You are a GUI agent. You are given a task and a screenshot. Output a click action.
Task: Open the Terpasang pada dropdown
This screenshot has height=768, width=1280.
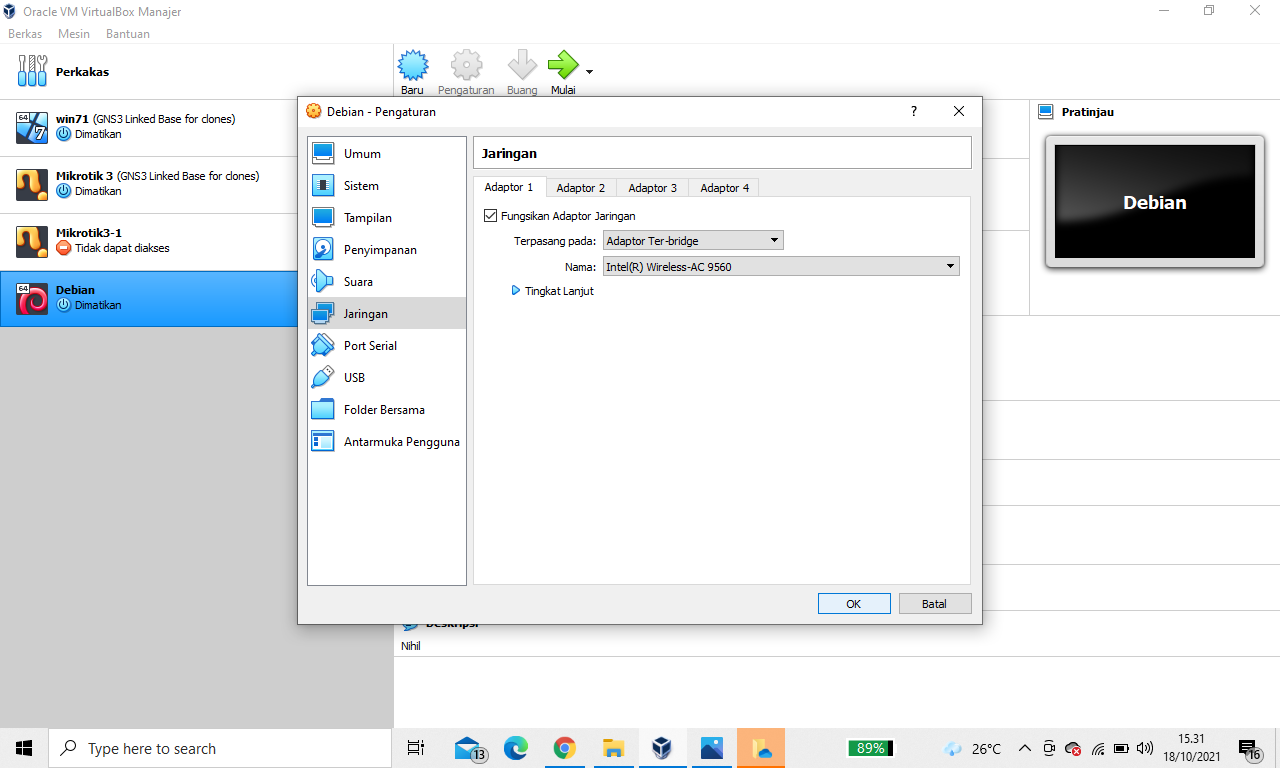point(693,240)
